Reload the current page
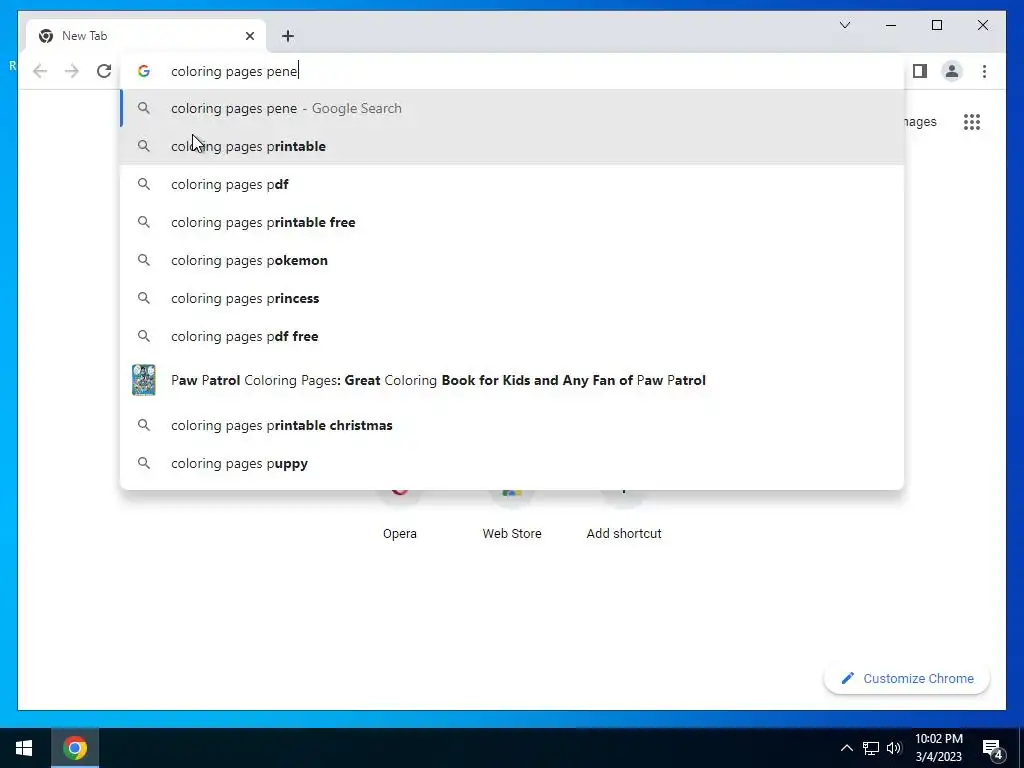Screen dimensions: 1024x768 [104, 71]
